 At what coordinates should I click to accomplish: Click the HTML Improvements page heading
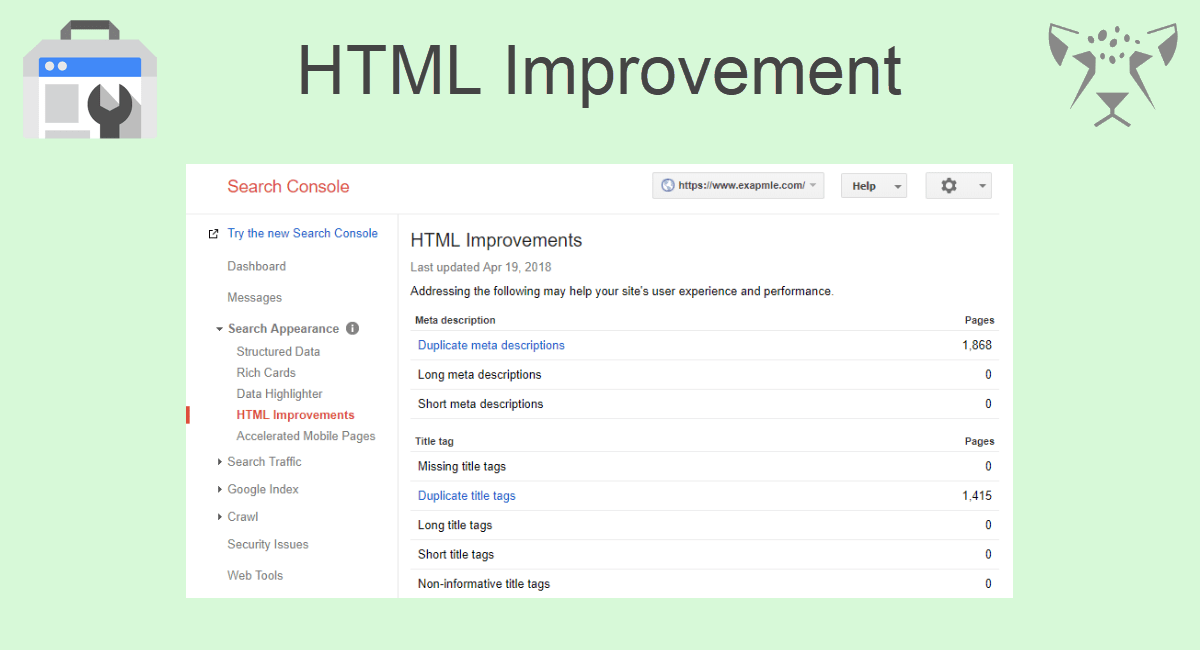(496, 240)
